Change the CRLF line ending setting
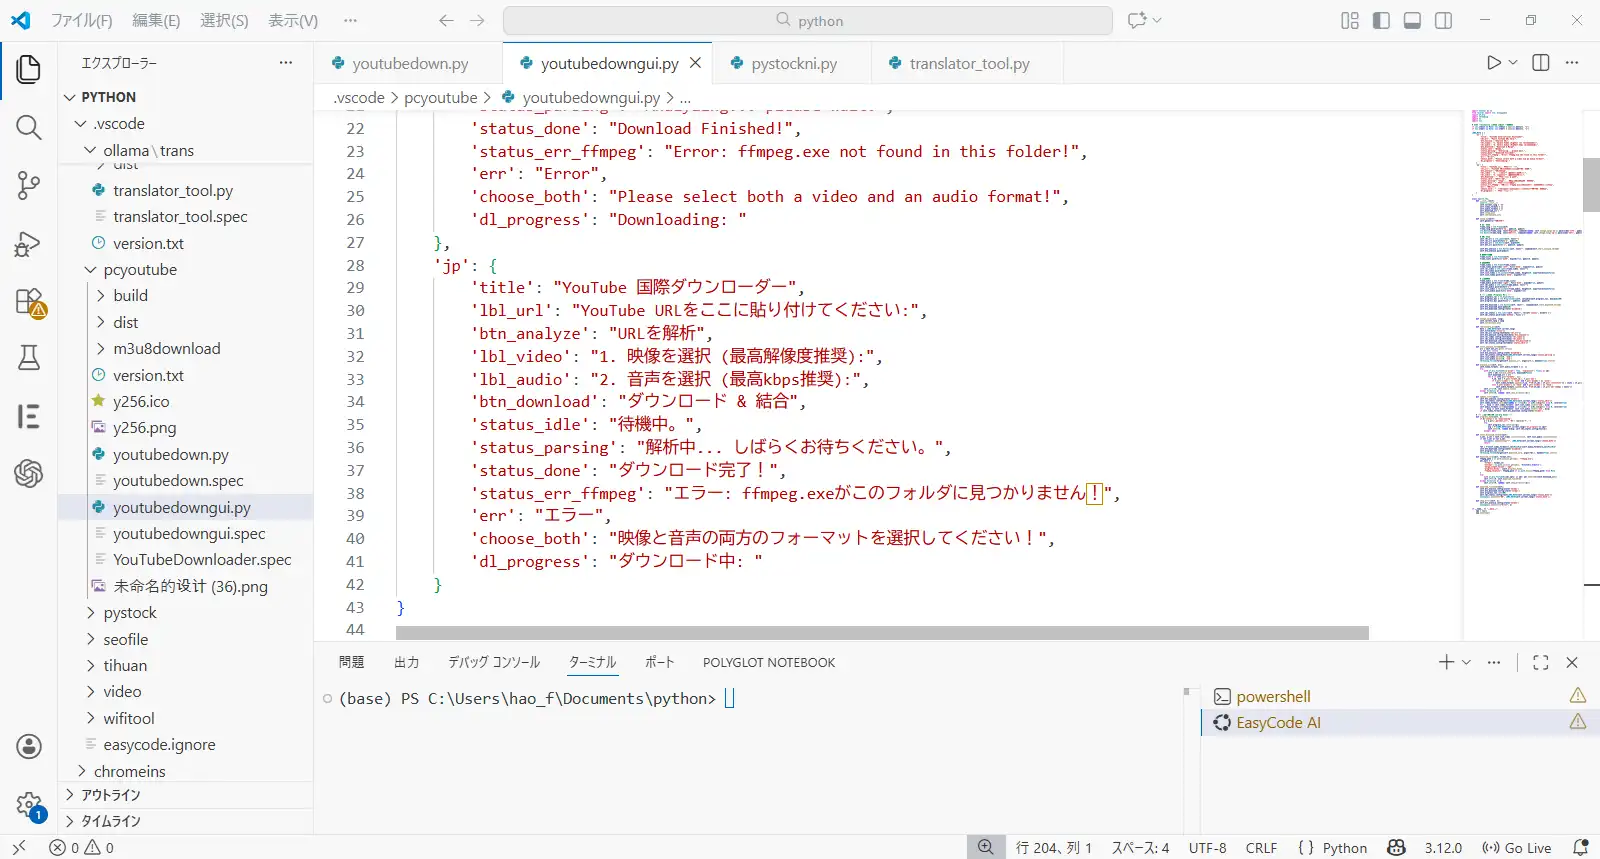The height and width of the screenshot is (859, 1600). click(x=1261, y=847)
